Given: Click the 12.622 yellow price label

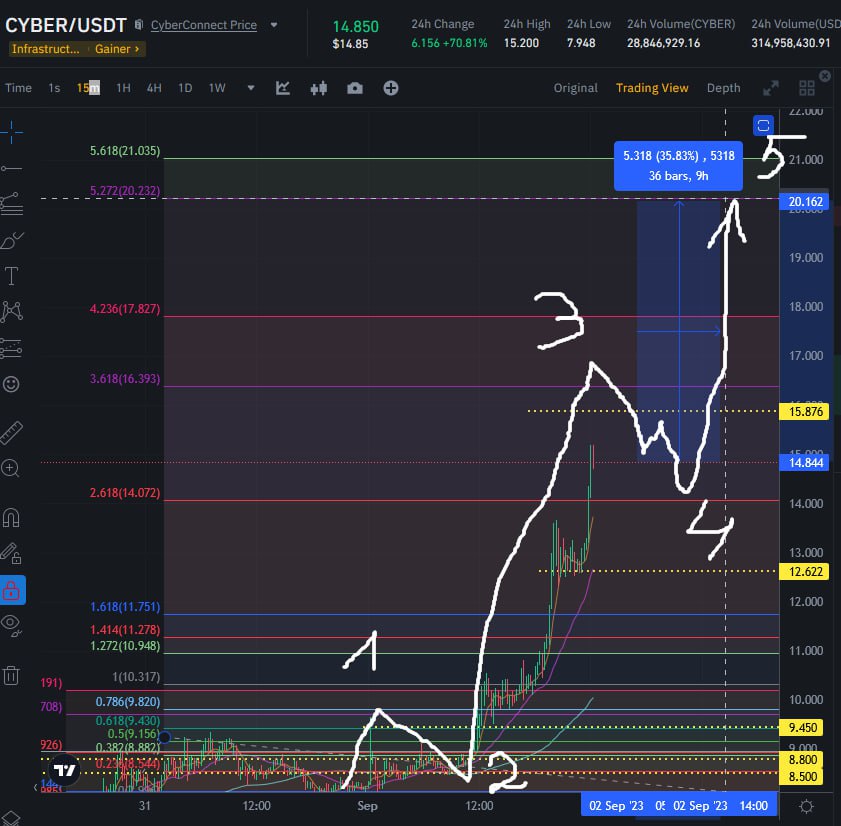Looking at the screenshot, I should click(x=805, y=571).
